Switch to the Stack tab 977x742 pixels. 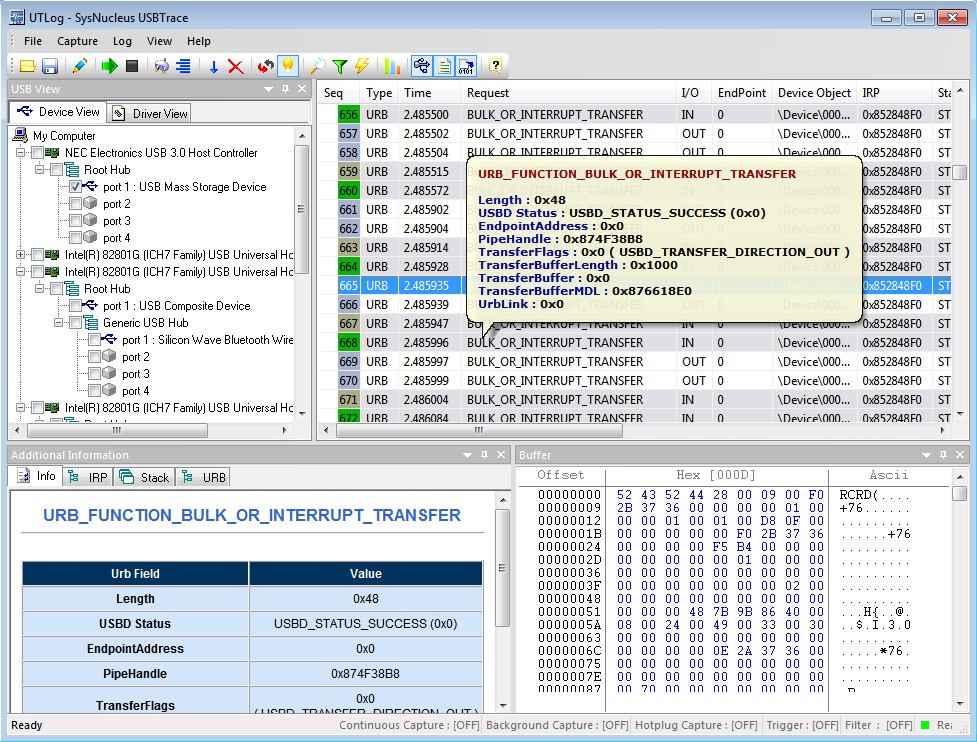point(145,477)
